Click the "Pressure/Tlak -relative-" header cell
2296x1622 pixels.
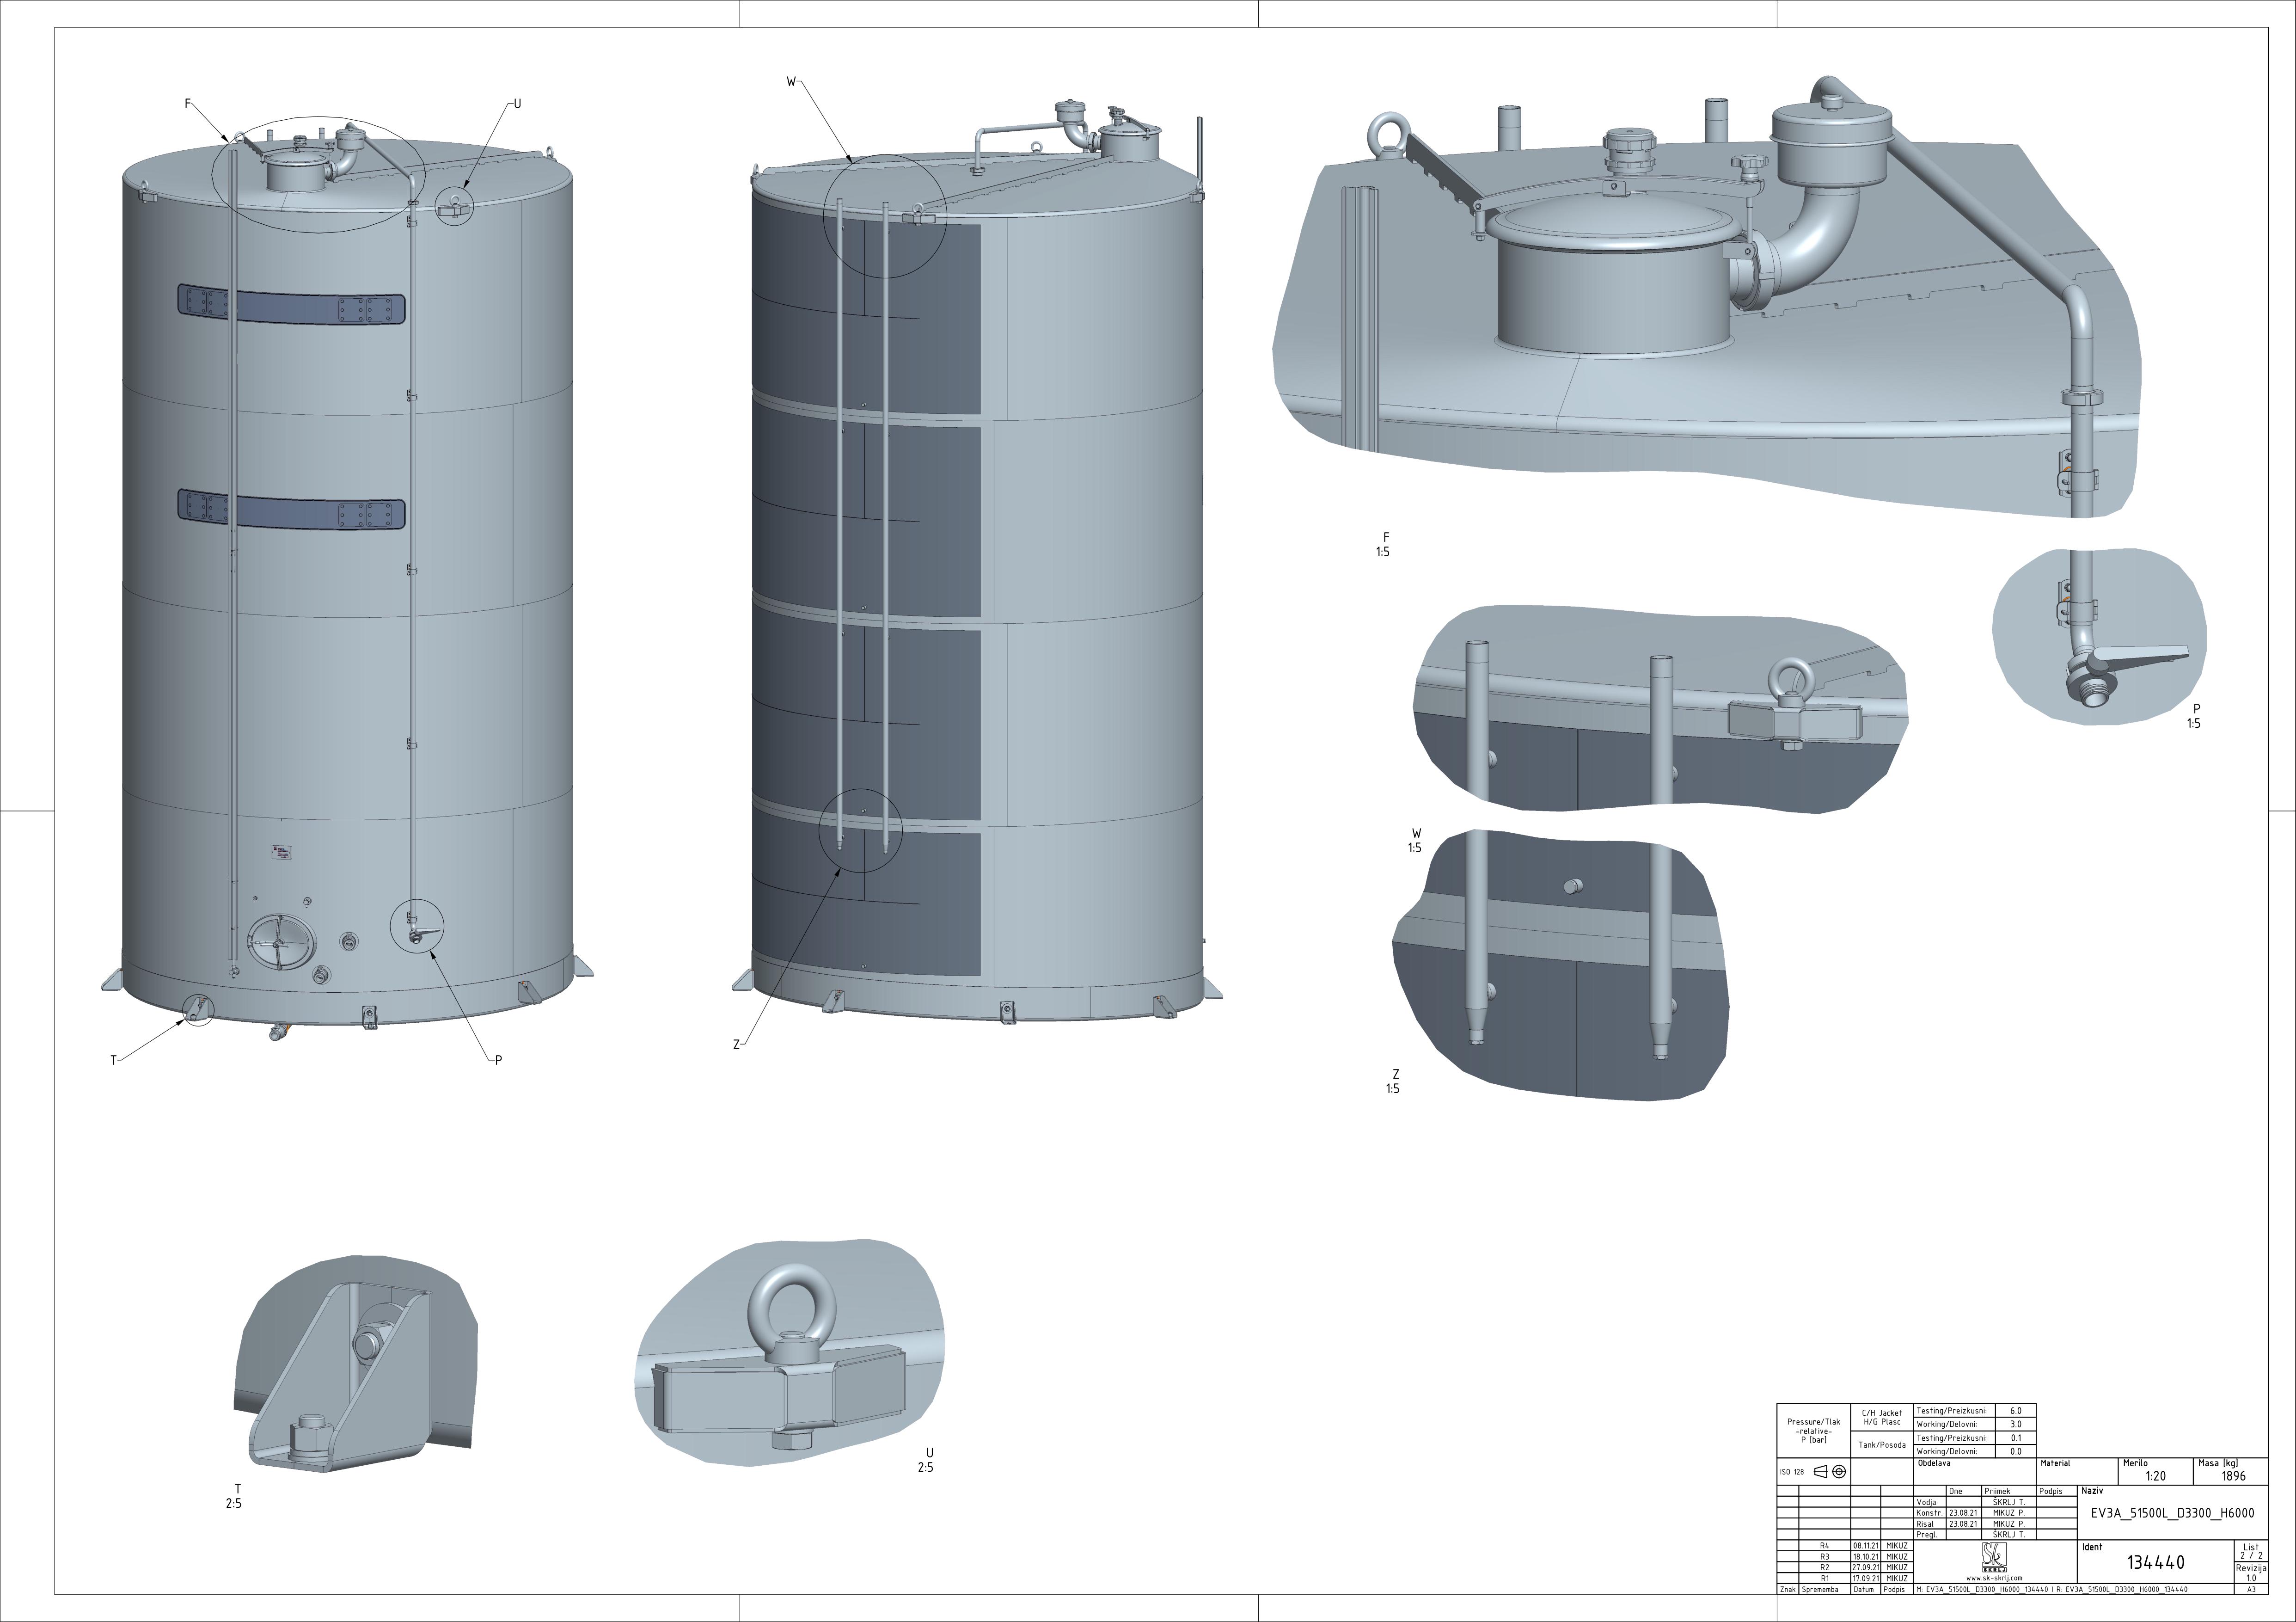click(1813, 1431)
